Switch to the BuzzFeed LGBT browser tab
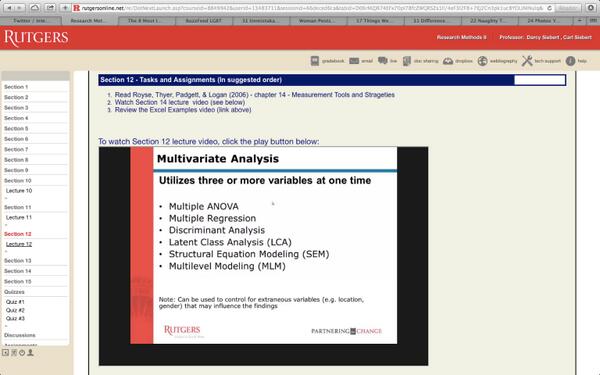The image size is (600, 375). tap(203, 21)
